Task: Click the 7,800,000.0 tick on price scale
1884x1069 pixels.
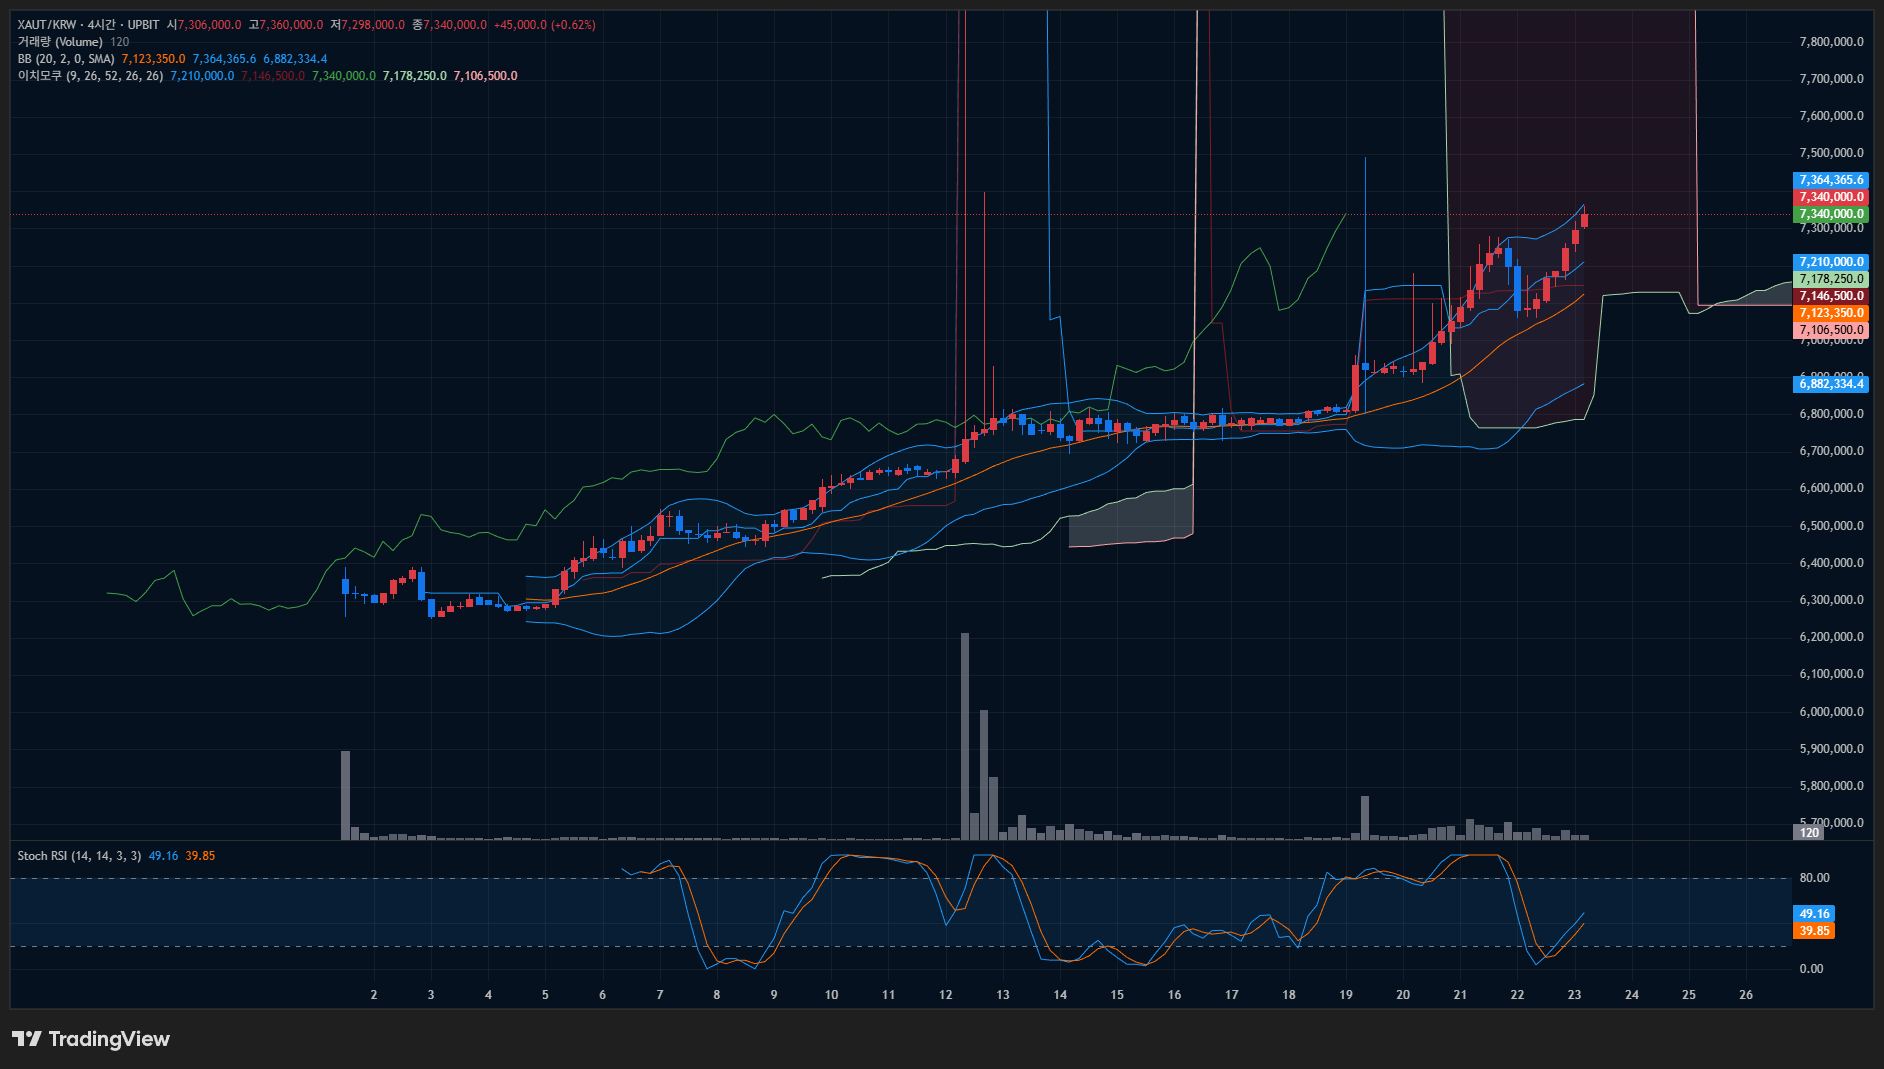Action: click(1830, 42)
